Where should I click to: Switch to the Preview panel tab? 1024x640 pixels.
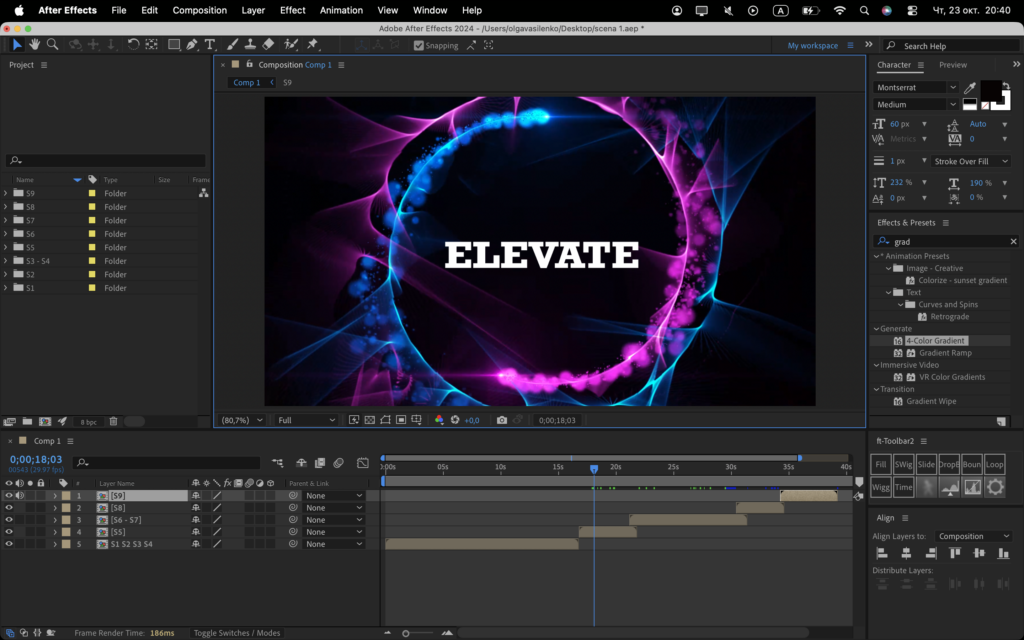pos(953,65)
